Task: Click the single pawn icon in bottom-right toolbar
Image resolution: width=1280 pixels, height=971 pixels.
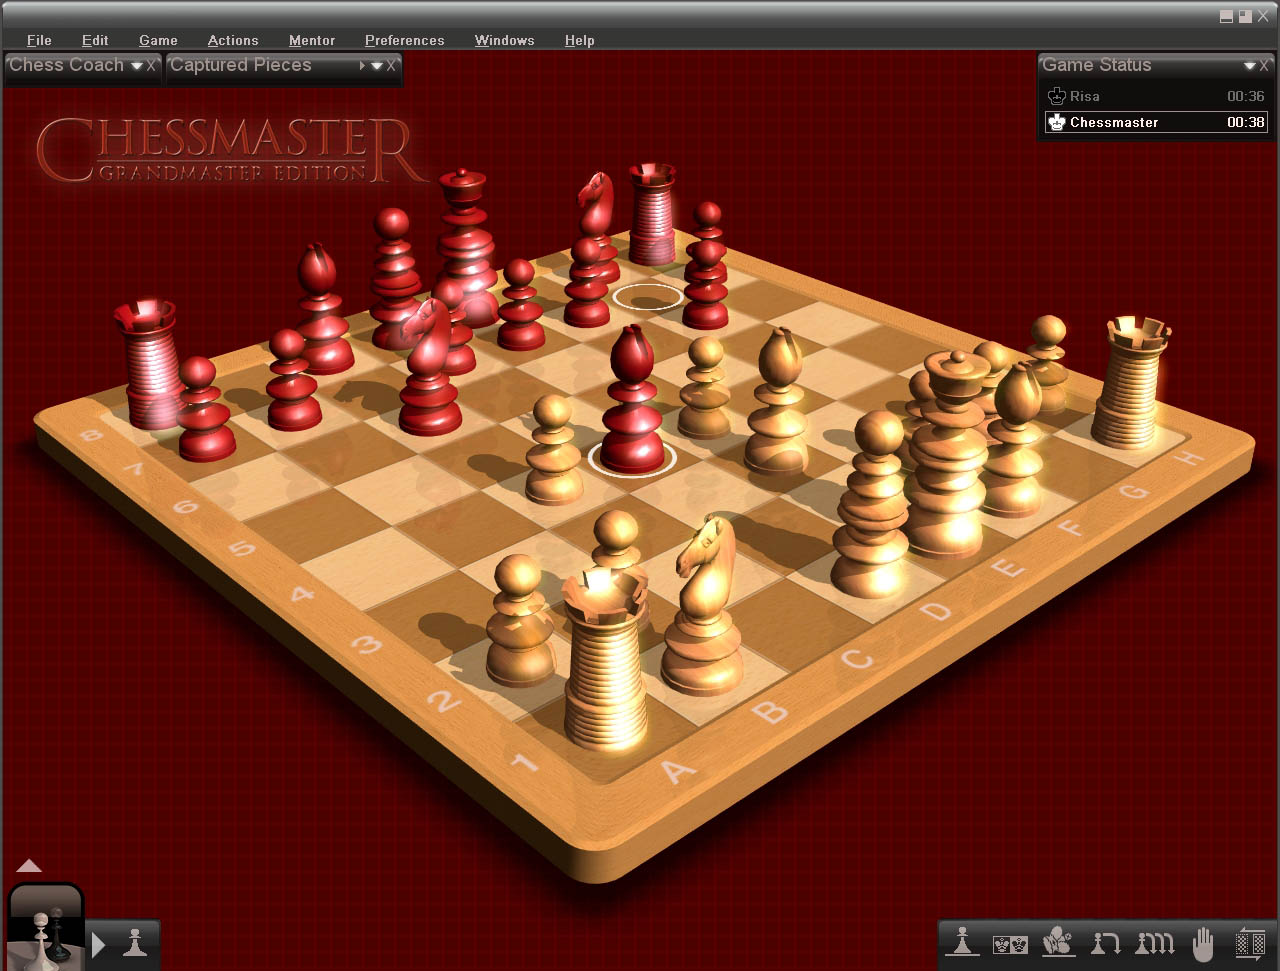Action: click(962, 942)
